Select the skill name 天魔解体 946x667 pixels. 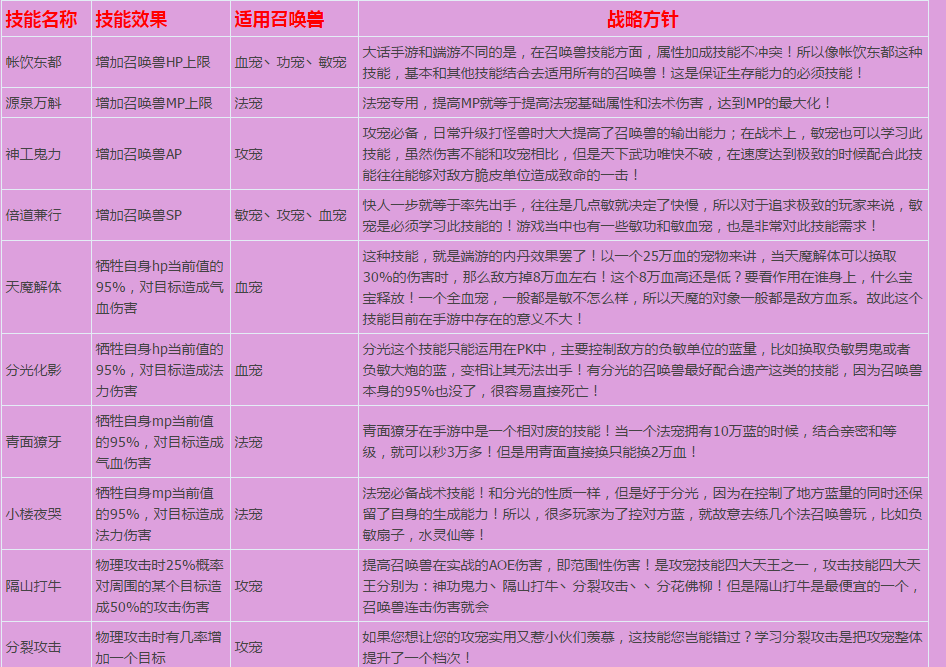(33, 287)
